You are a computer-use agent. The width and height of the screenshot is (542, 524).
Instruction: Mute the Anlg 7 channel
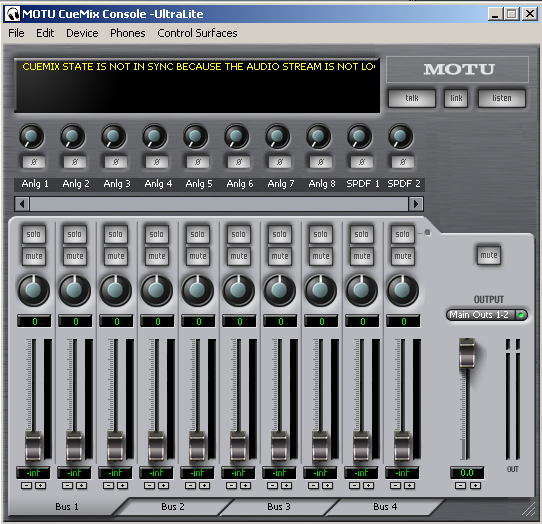coord(280,256)
